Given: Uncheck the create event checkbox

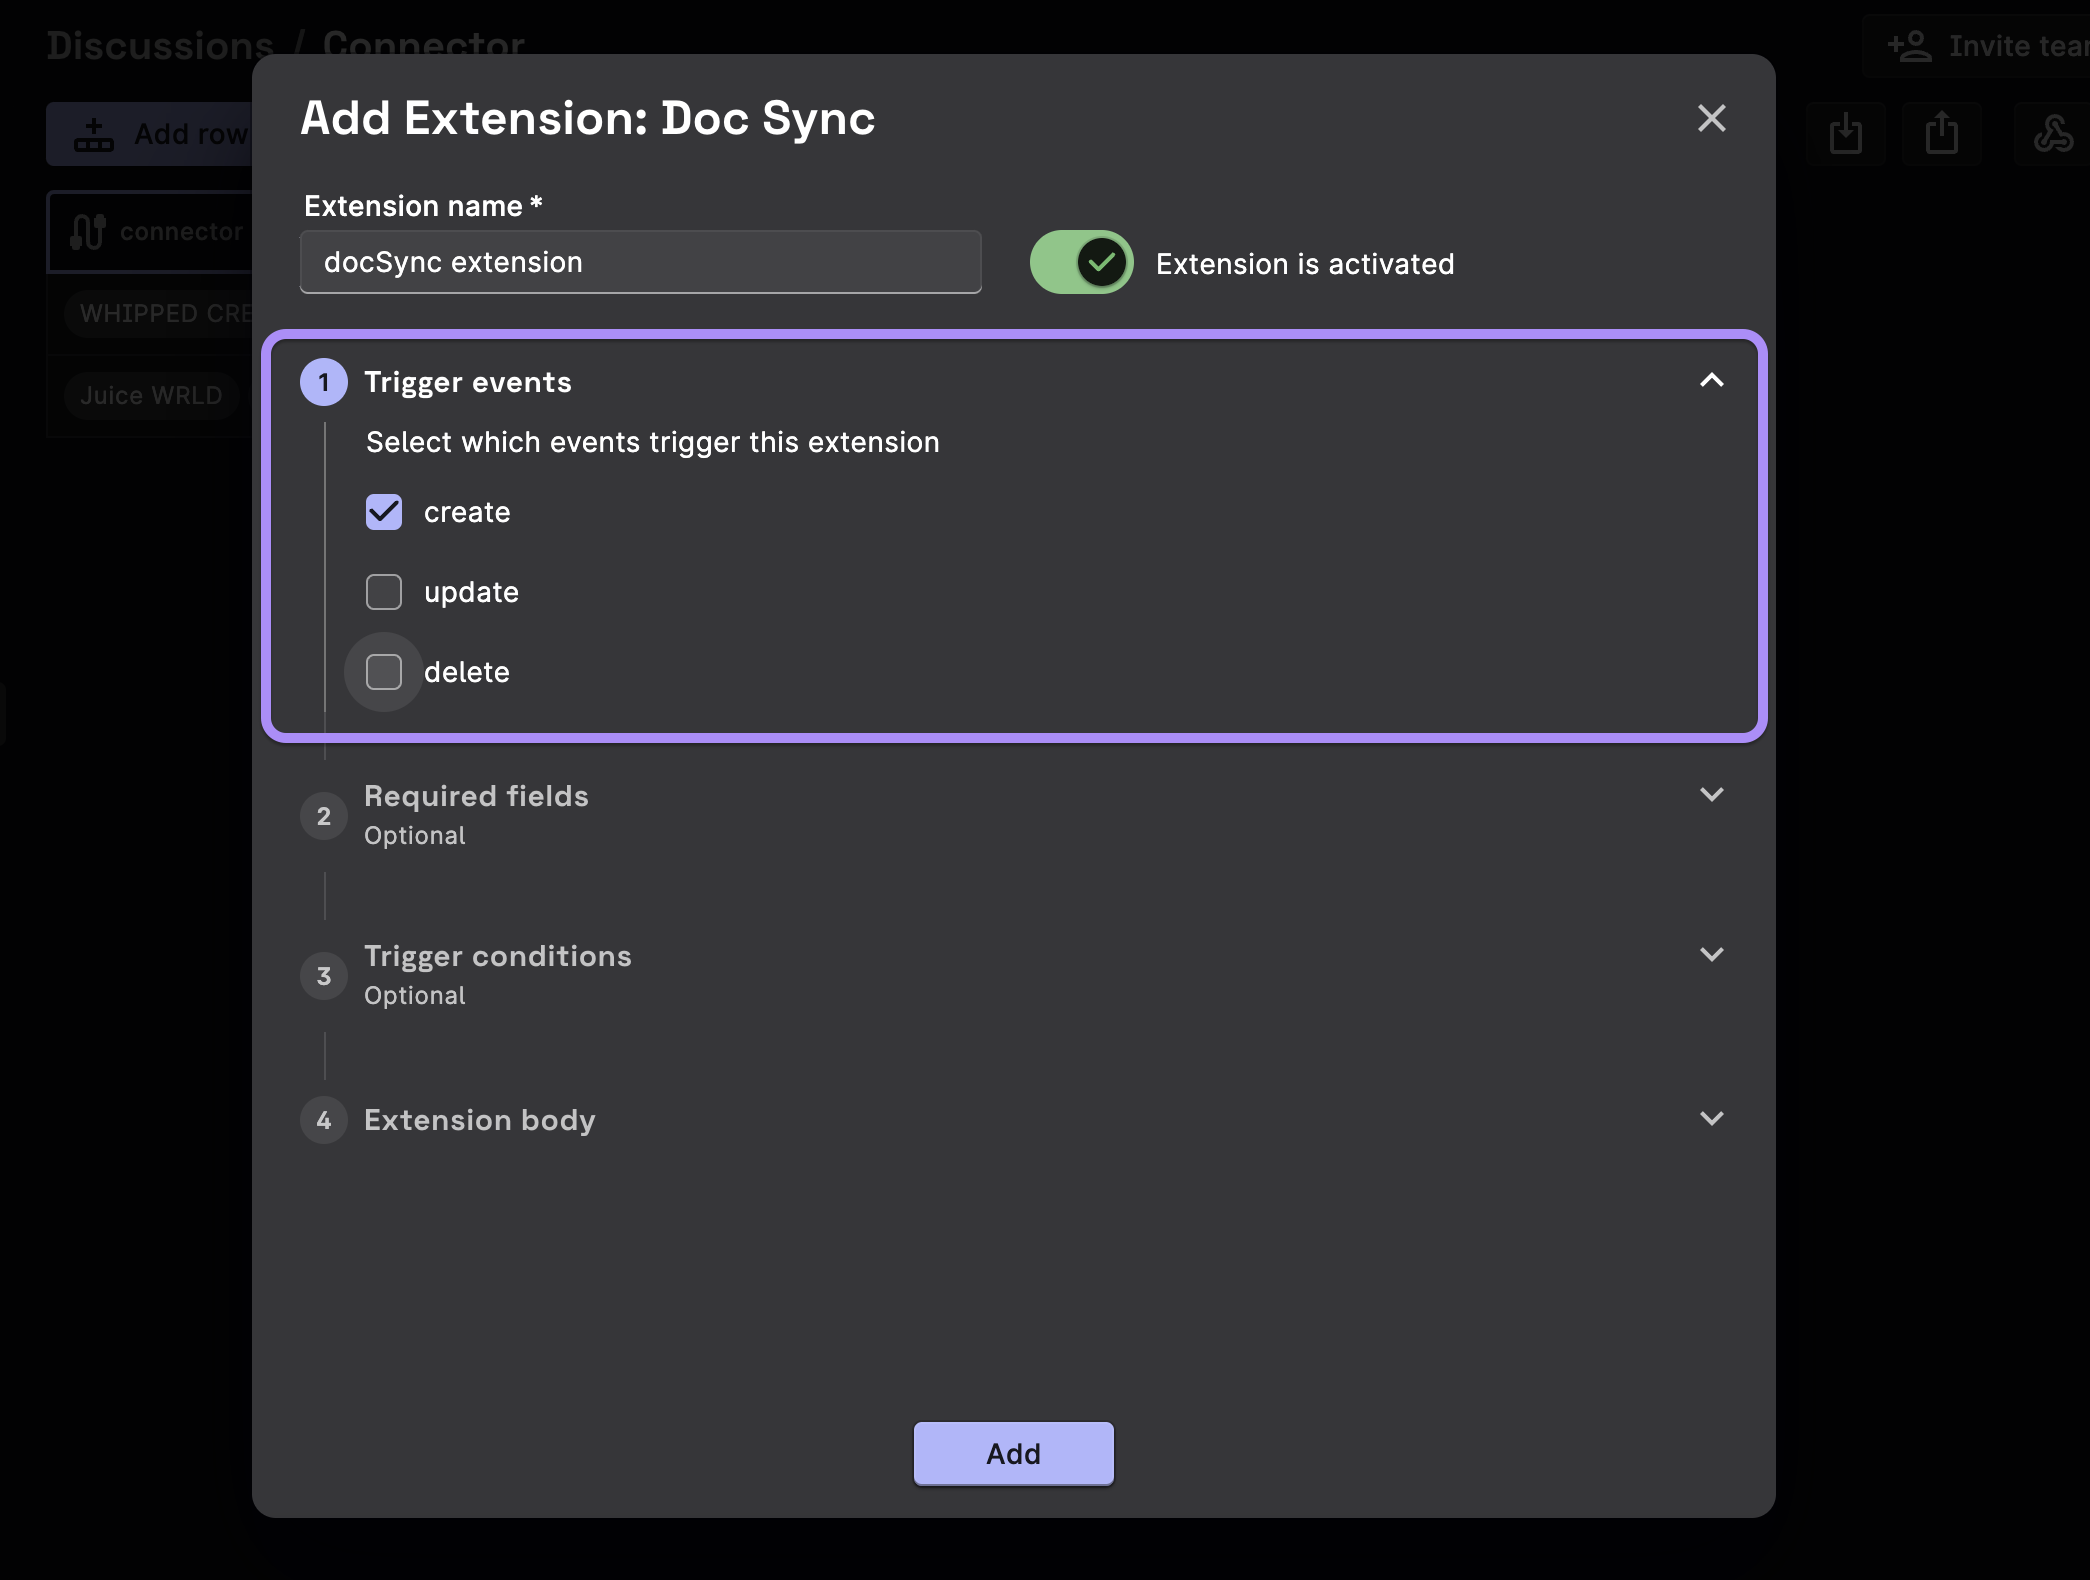Looking at the screenshot, I should pos(384,512).
